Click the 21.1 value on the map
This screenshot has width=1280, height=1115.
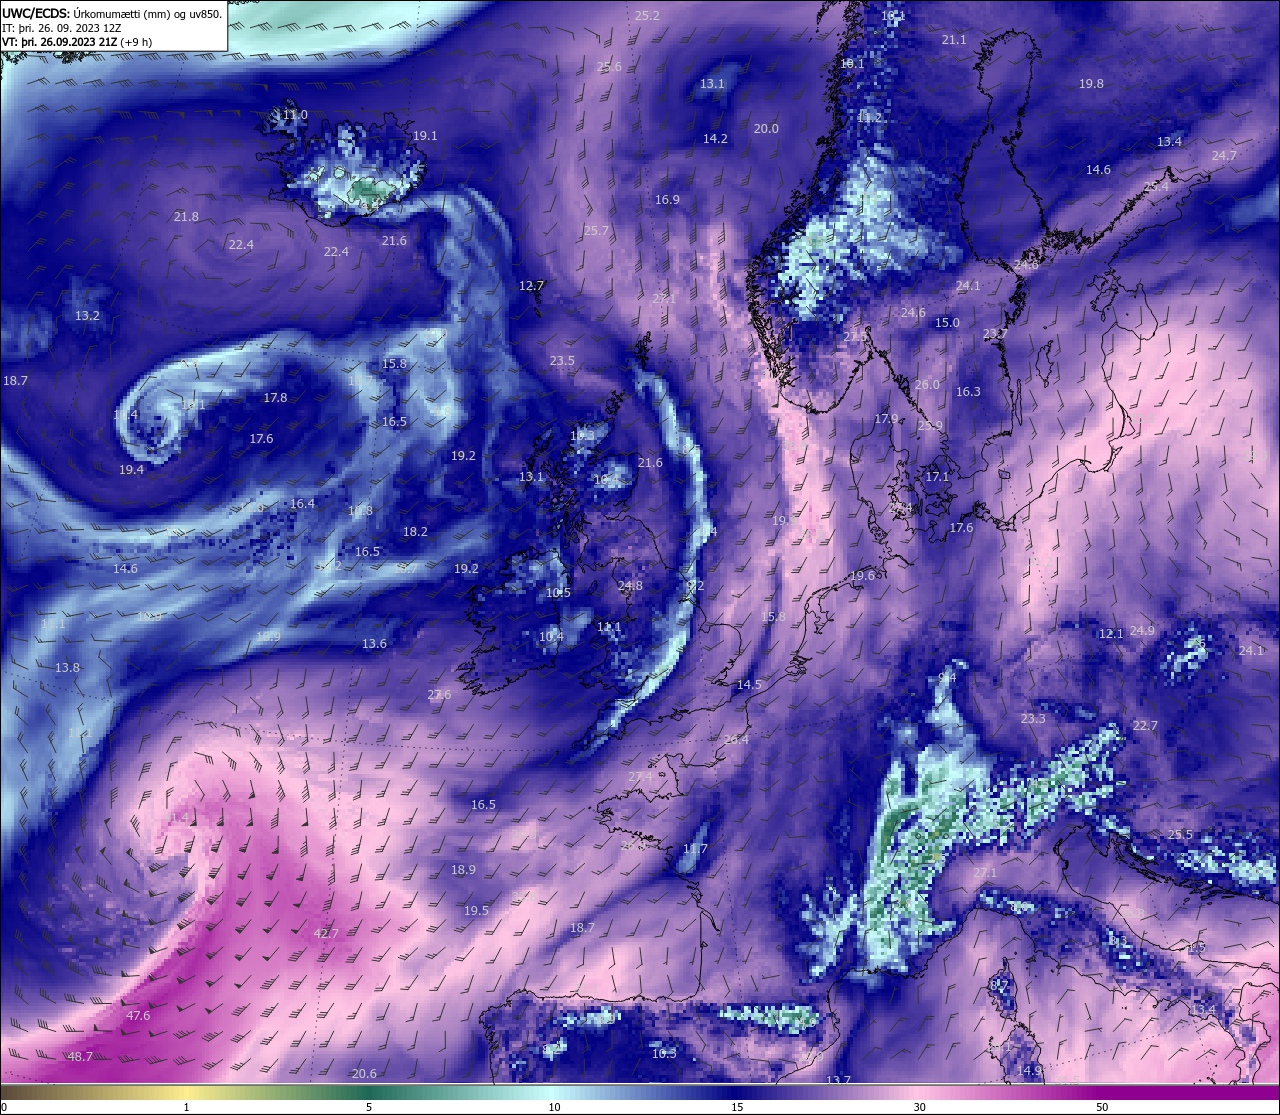[954, 39]
